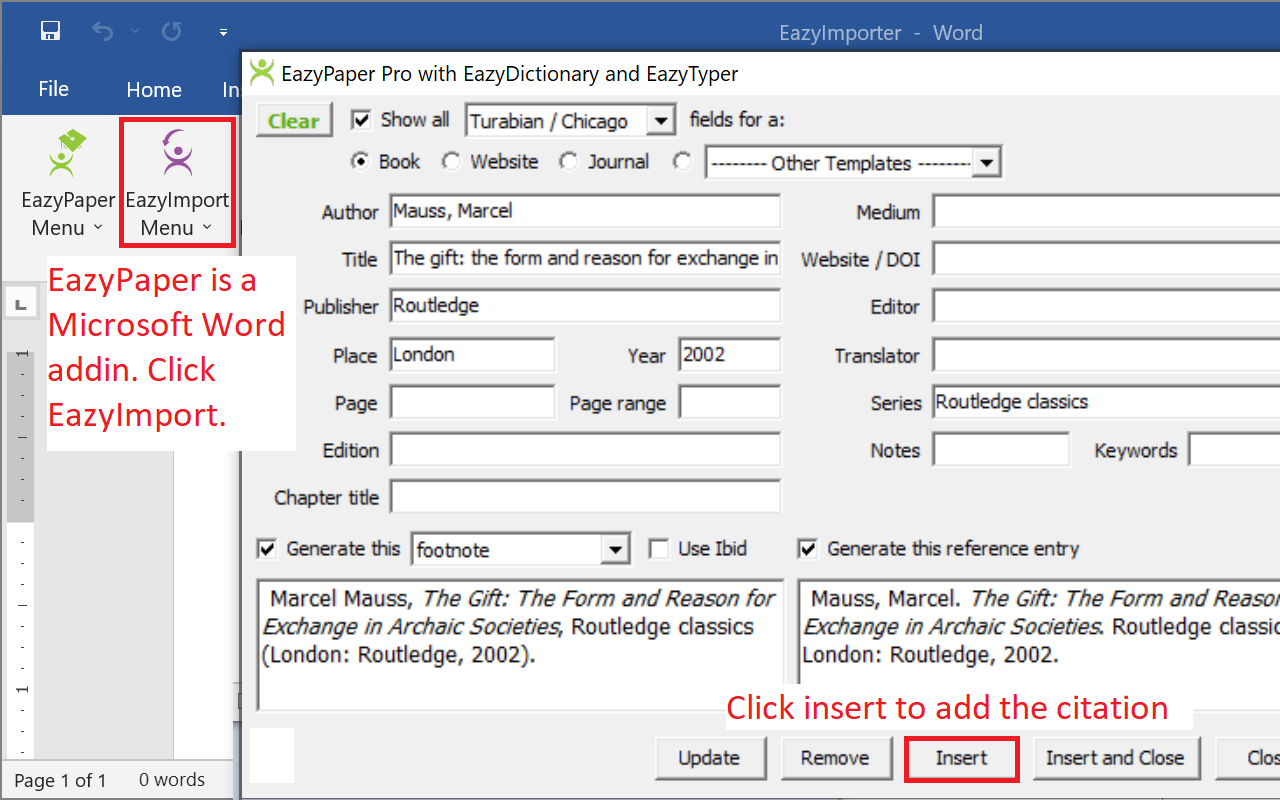
Task: Click the Series field with Routledge classics
Action: (x=1106, y=402)
